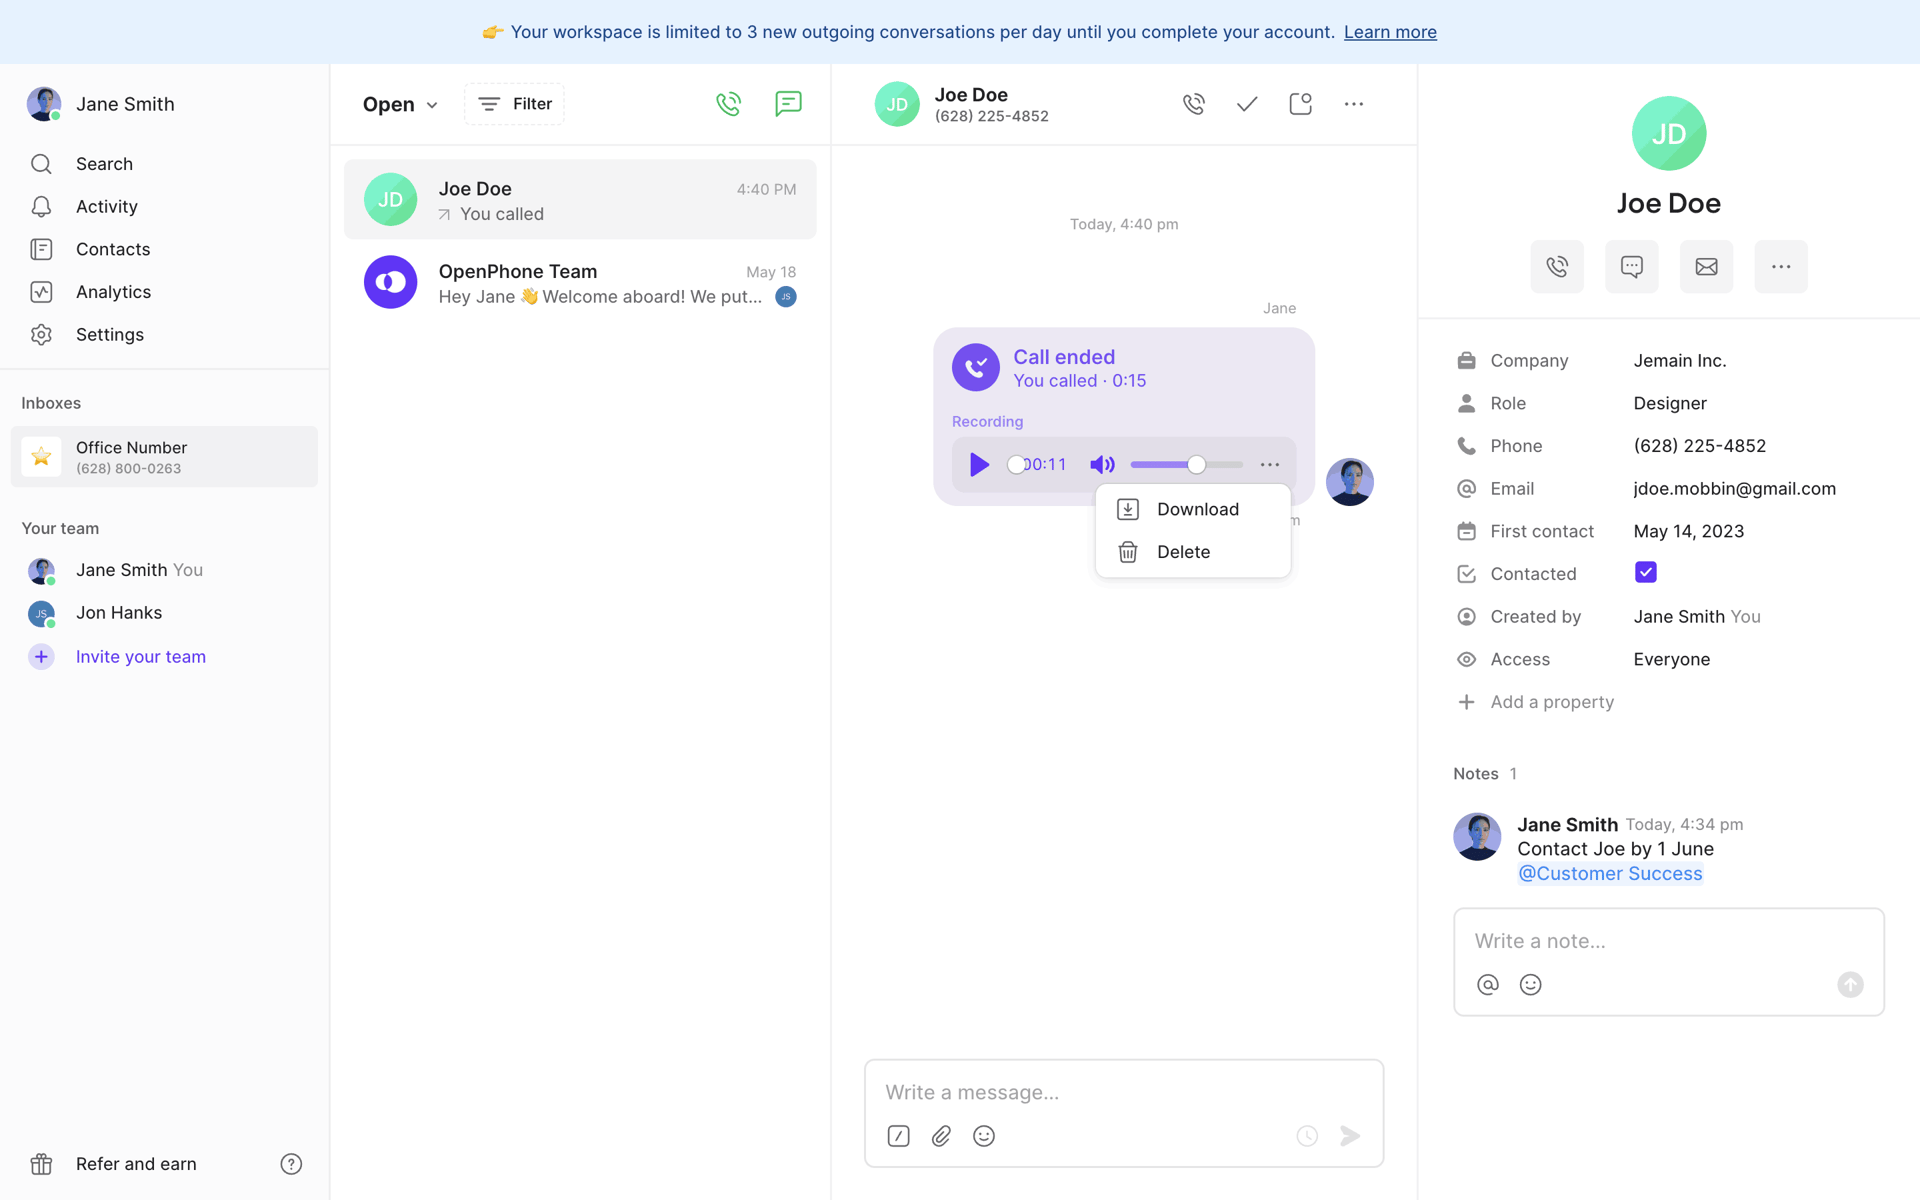1920x1200 pixels.
Task: Toggle the Contacted checkbox
Action: click(x=1645, y=572)
